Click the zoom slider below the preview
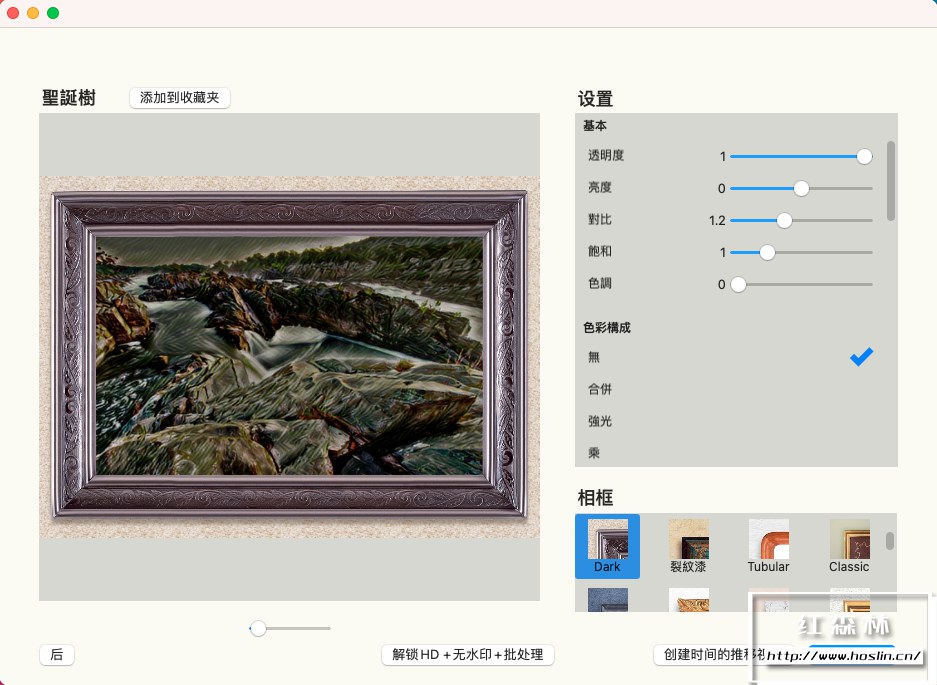This screenshot has width=937, height=685. click(x=290, y=628)
